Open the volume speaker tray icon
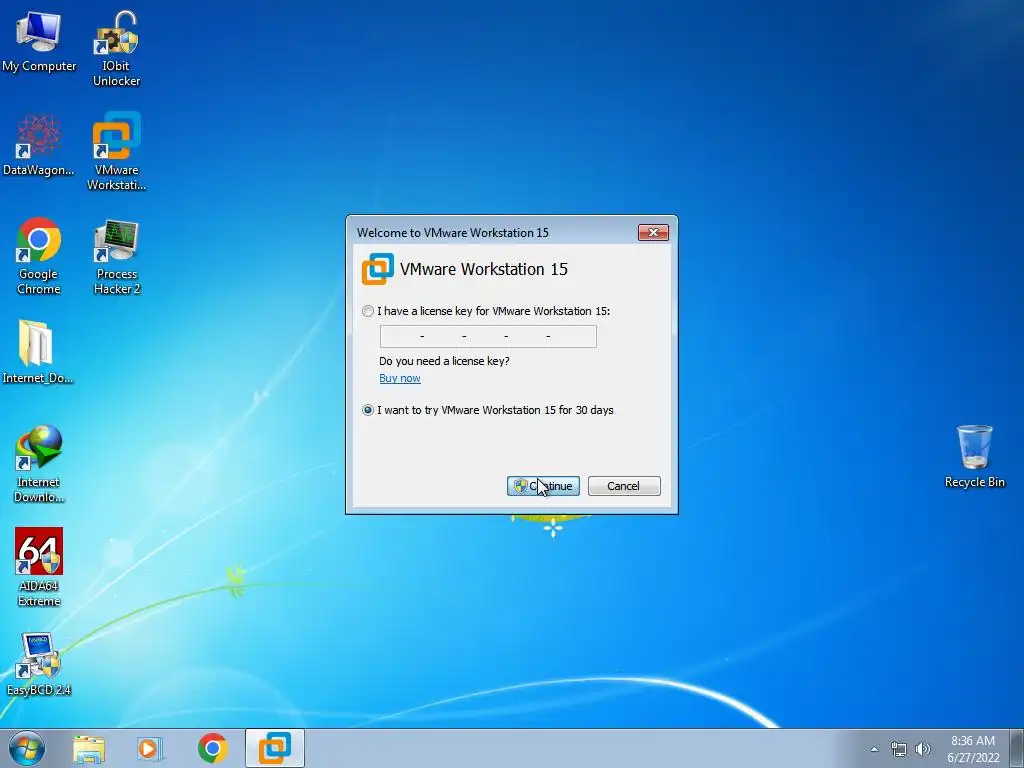 pyautogui.click(x=923, y=749)
